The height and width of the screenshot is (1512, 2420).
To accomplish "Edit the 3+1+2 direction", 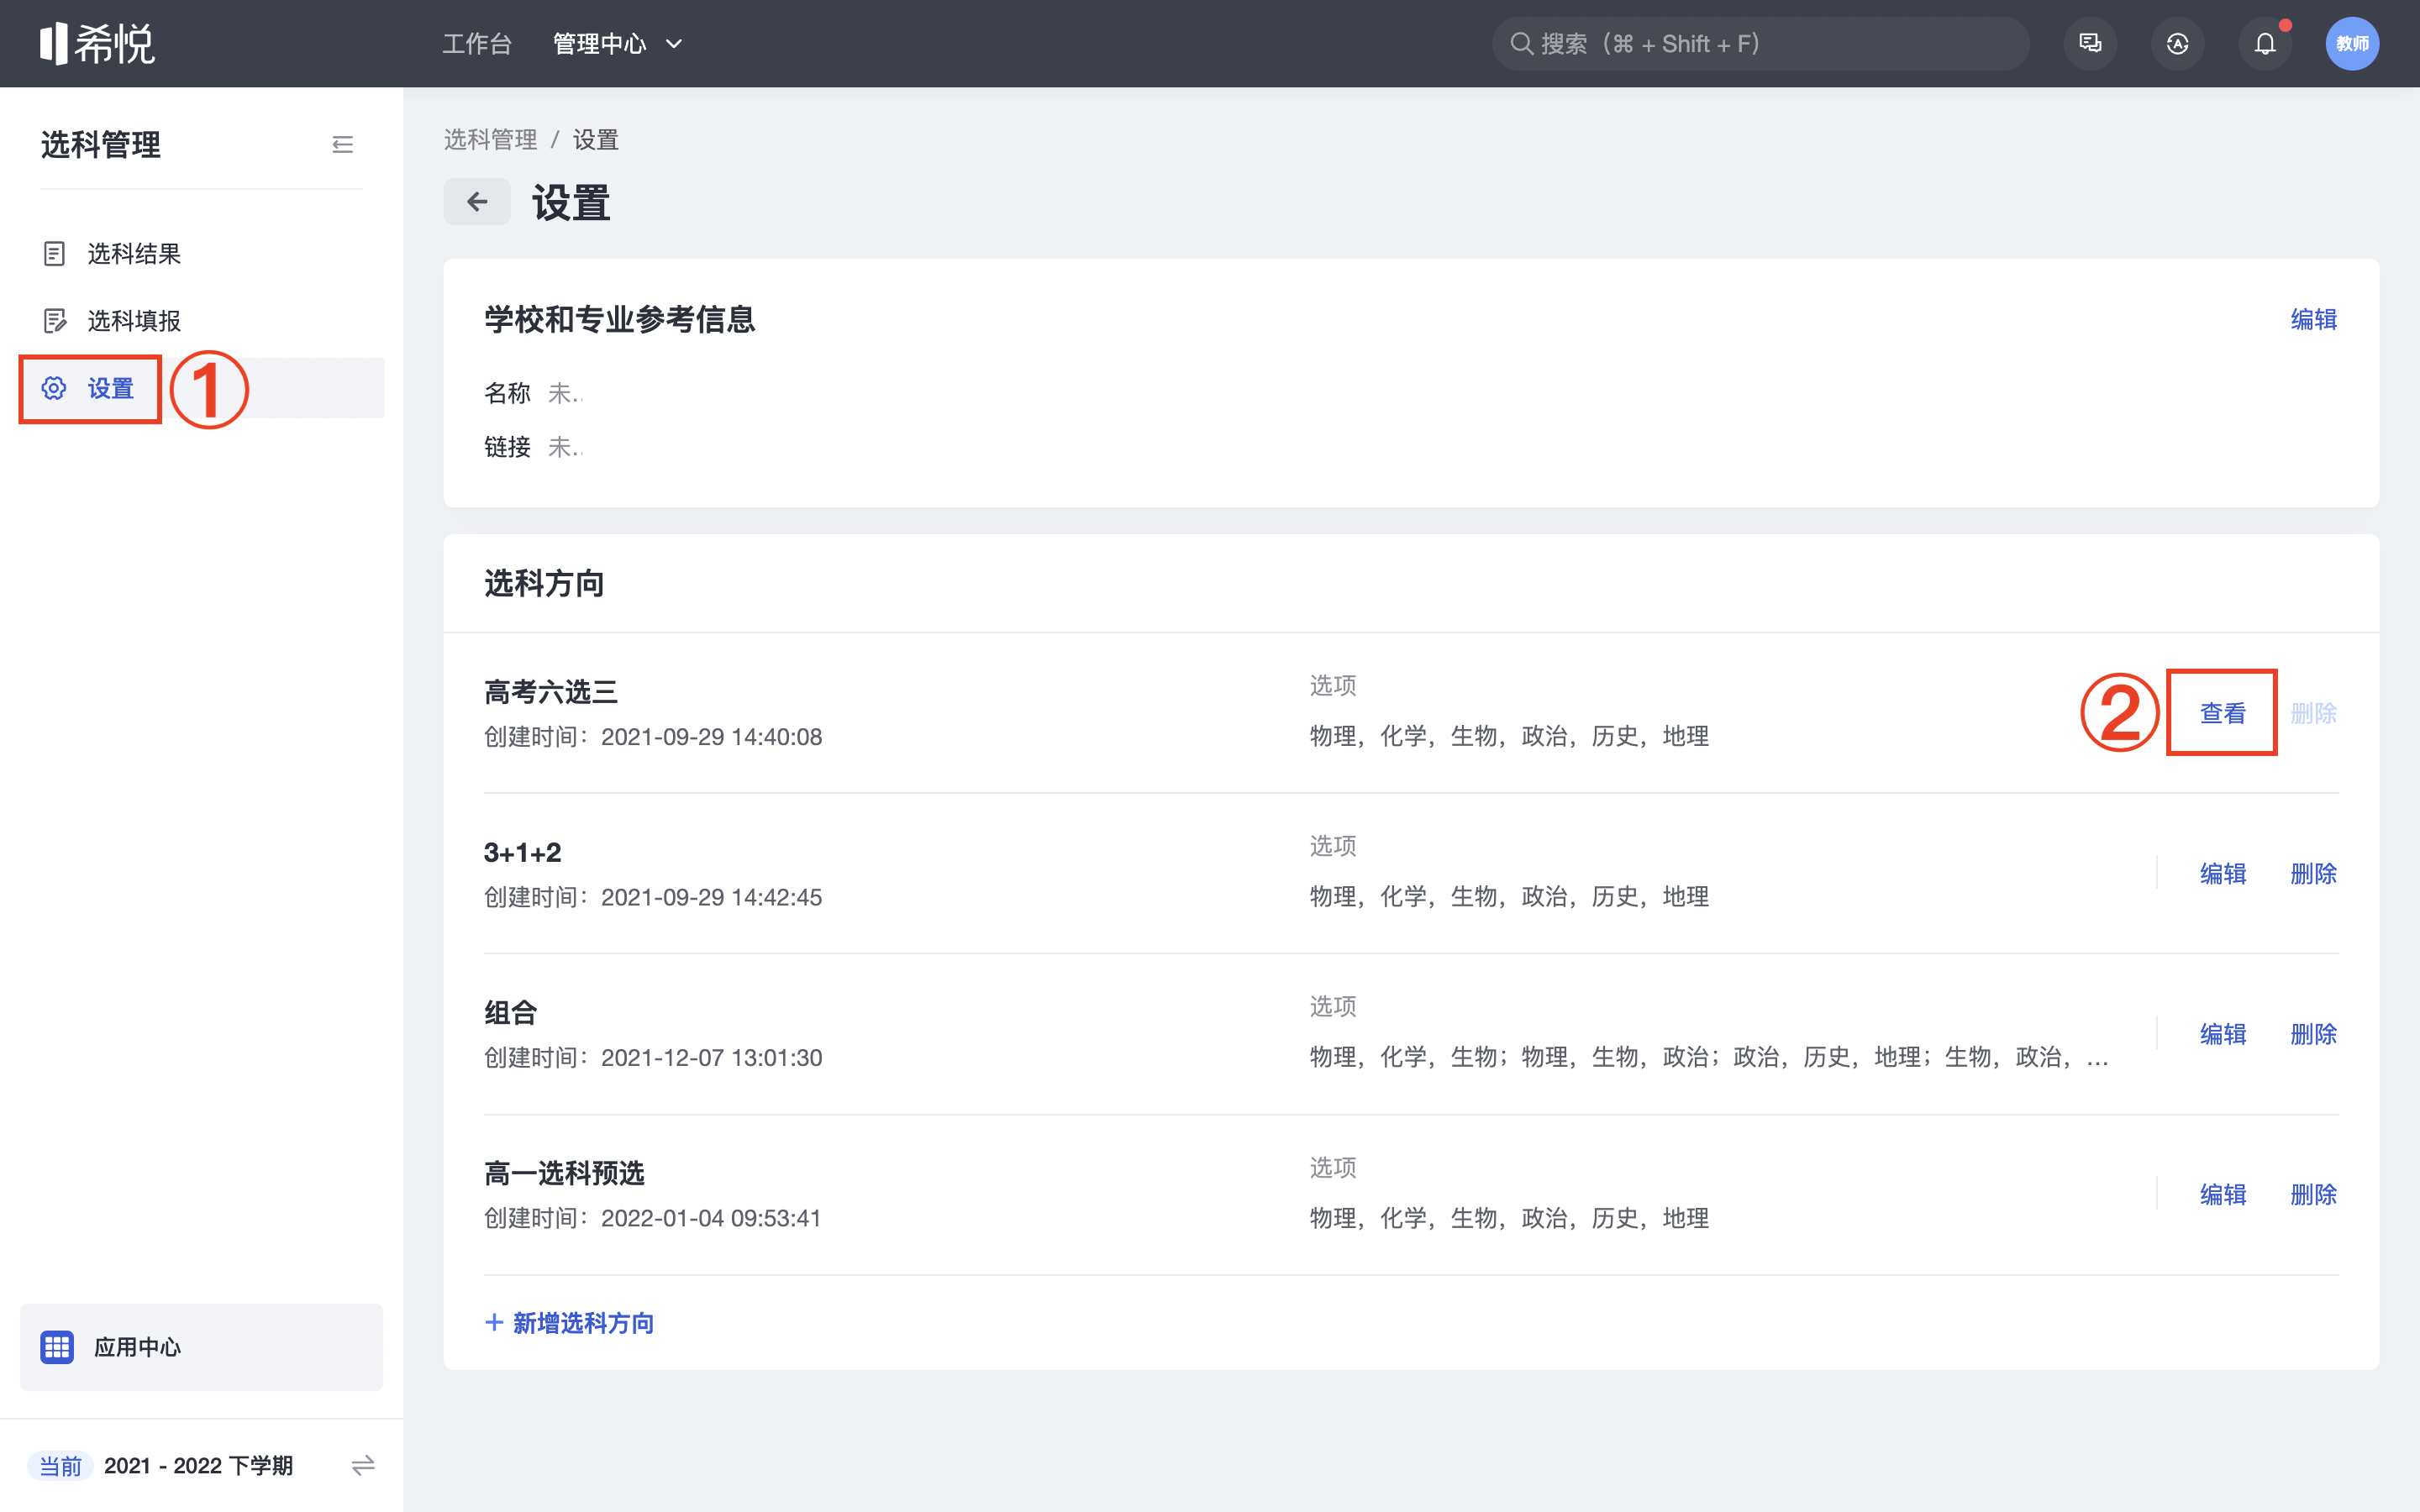I will pos(2223,874).
